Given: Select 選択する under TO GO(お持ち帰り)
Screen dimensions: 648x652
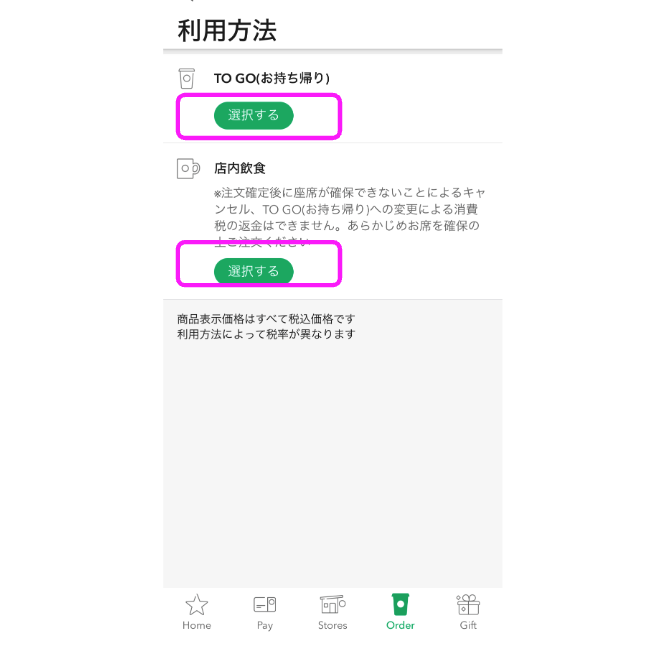Looking at the screenshot, I should point(254,115).
